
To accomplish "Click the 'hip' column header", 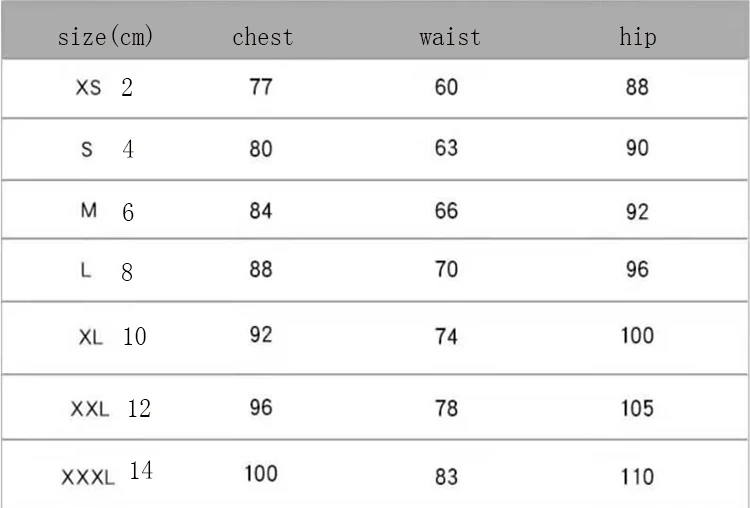I will pos(638,37).
